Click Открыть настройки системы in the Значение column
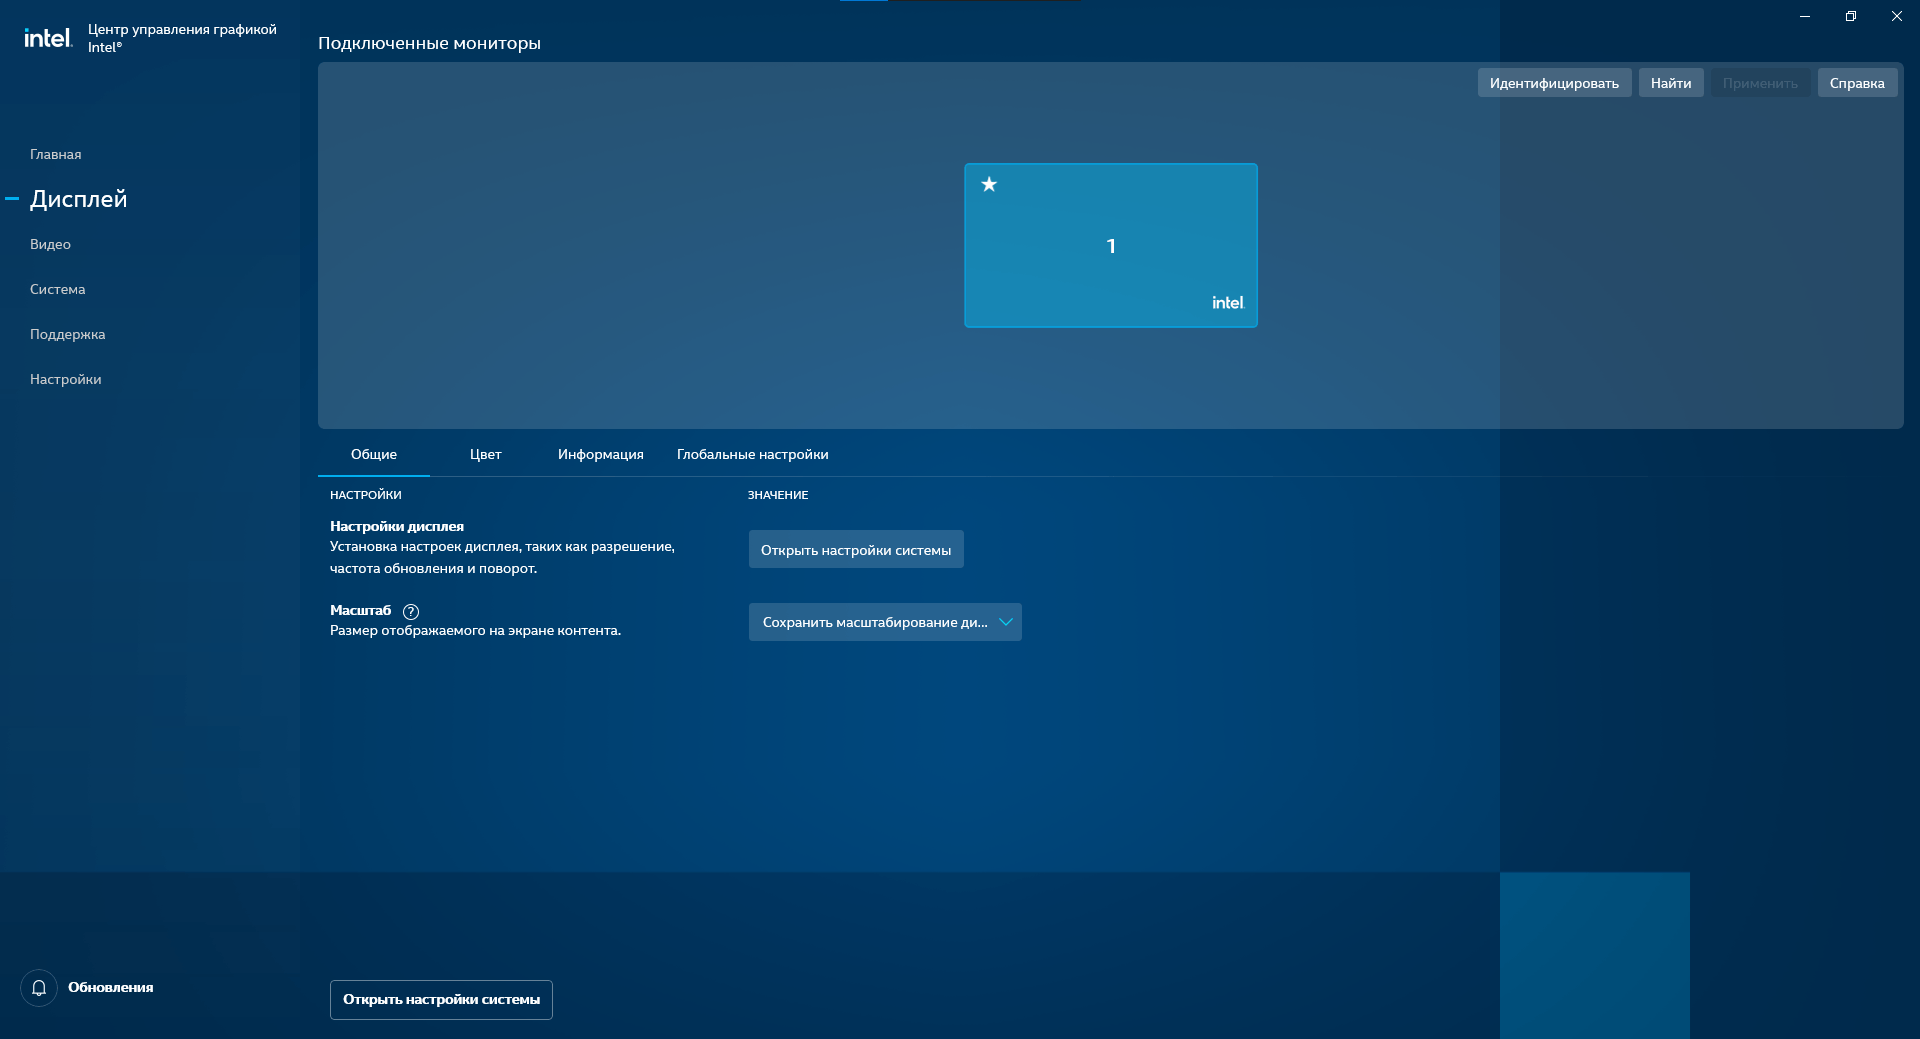Viewport: 1920px width, 1039px height. click(x=856, y=550)
